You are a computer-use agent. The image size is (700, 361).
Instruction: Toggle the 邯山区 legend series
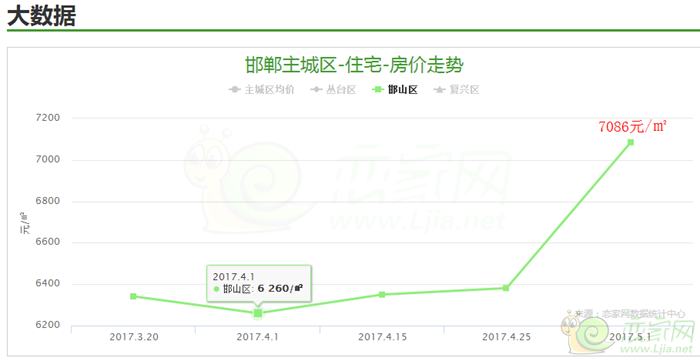(x=395, y=90)
